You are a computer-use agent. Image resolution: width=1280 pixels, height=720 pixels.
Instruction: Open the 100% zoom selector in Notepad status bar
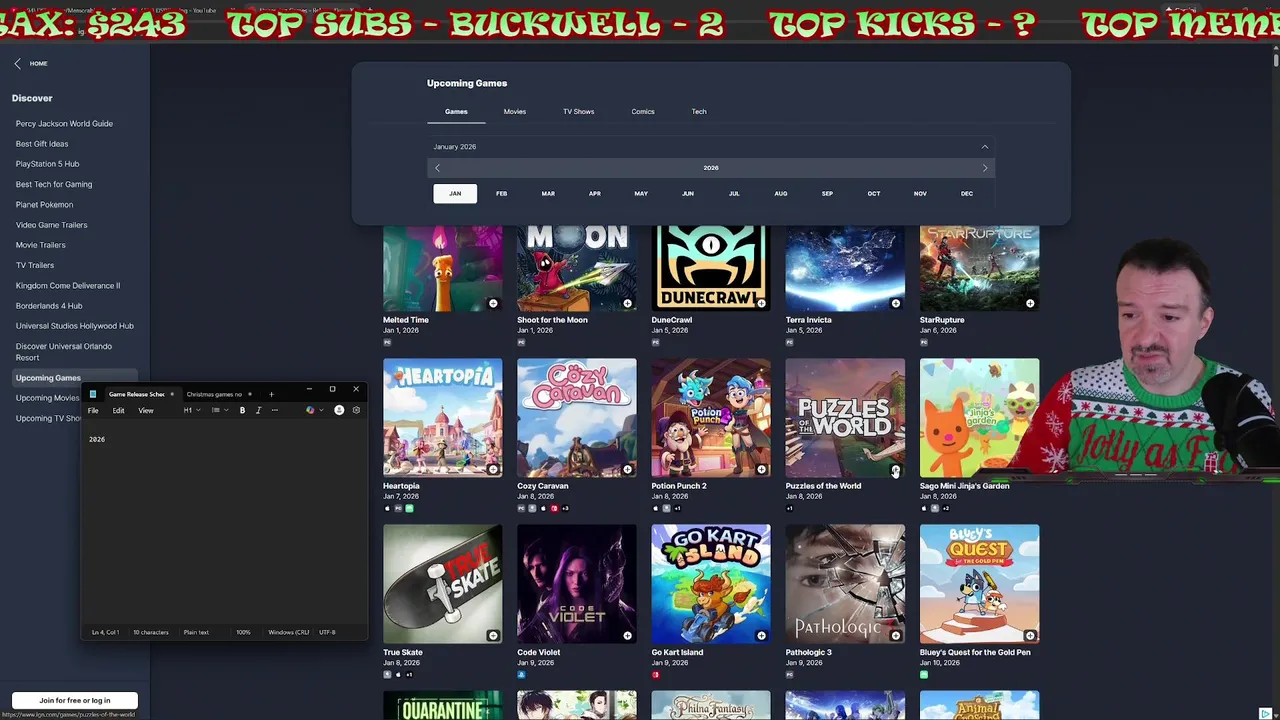pos(243,632)
